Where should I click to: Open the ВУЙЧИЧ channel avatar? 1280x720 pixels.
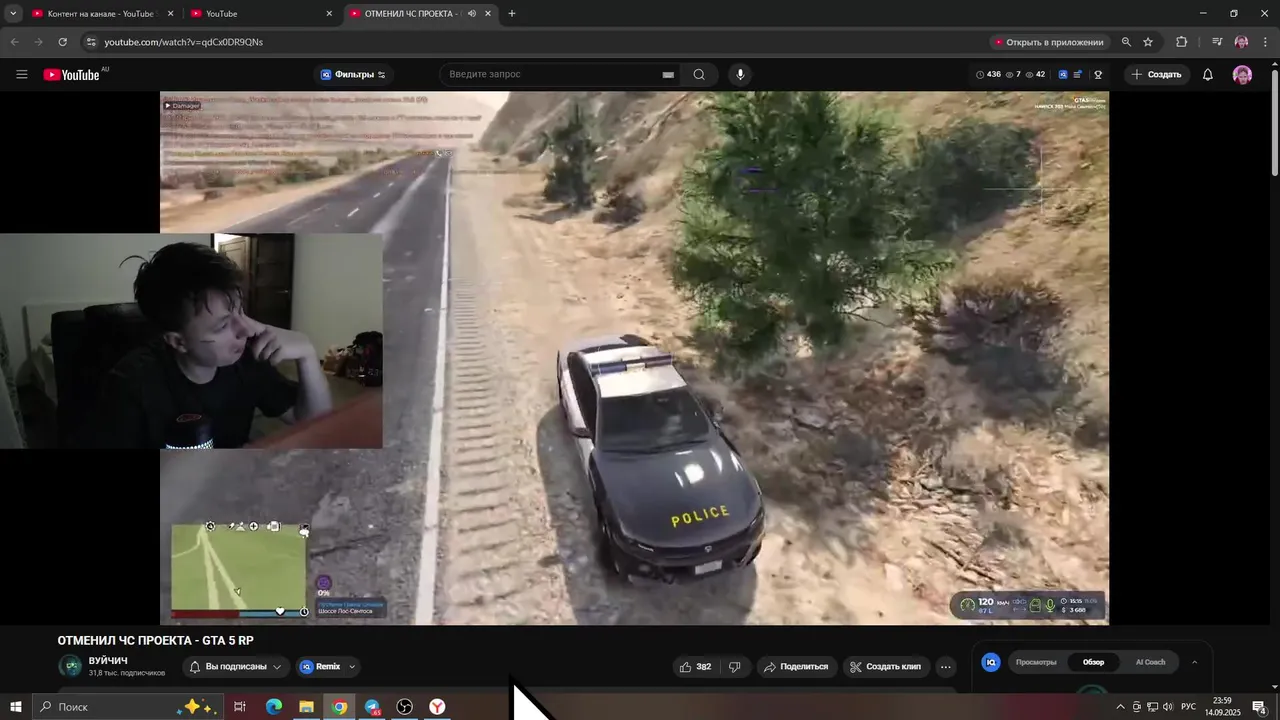coord(70,666)
